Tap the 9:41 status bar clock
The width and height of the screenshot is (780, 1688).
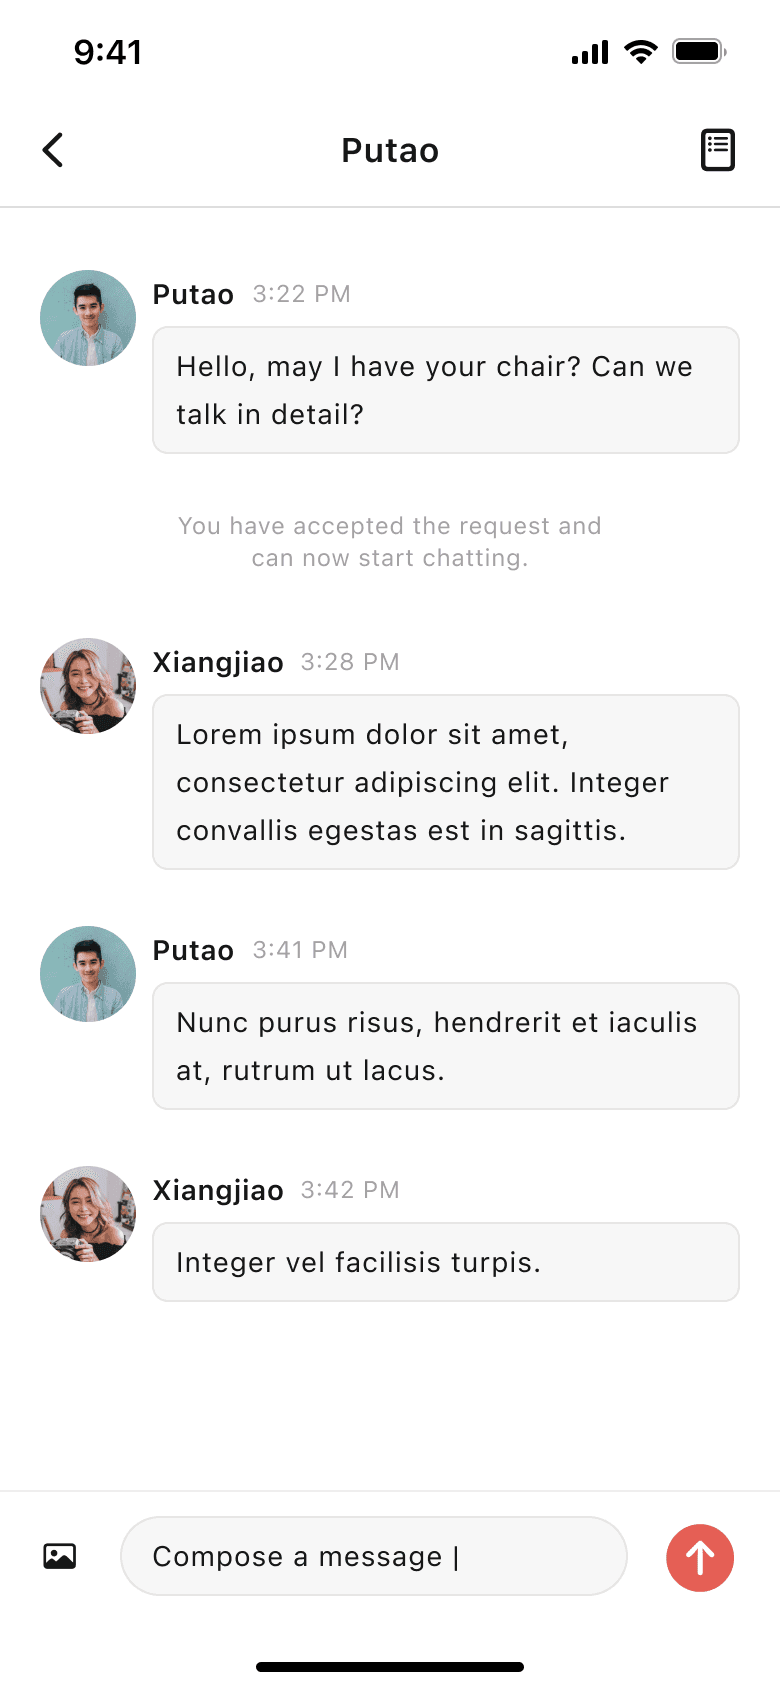(108, 52)
